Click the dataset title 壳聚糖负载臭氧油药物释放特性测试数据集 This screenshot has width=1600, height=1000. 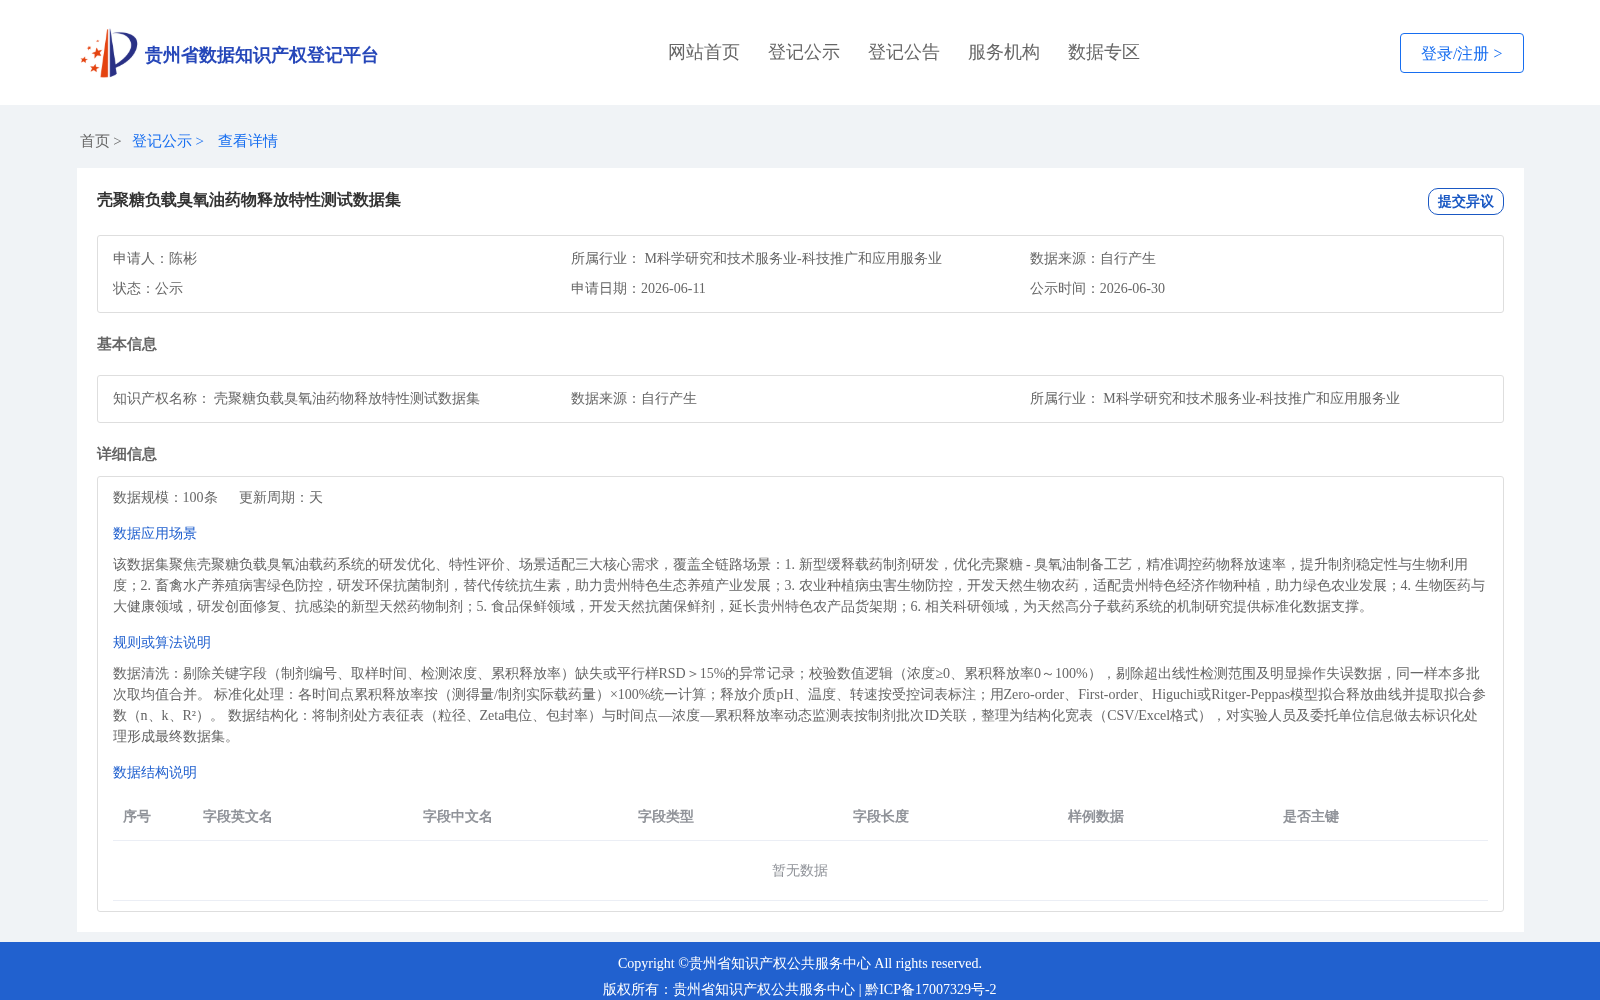pyautogui.click(x=249, y=200)
